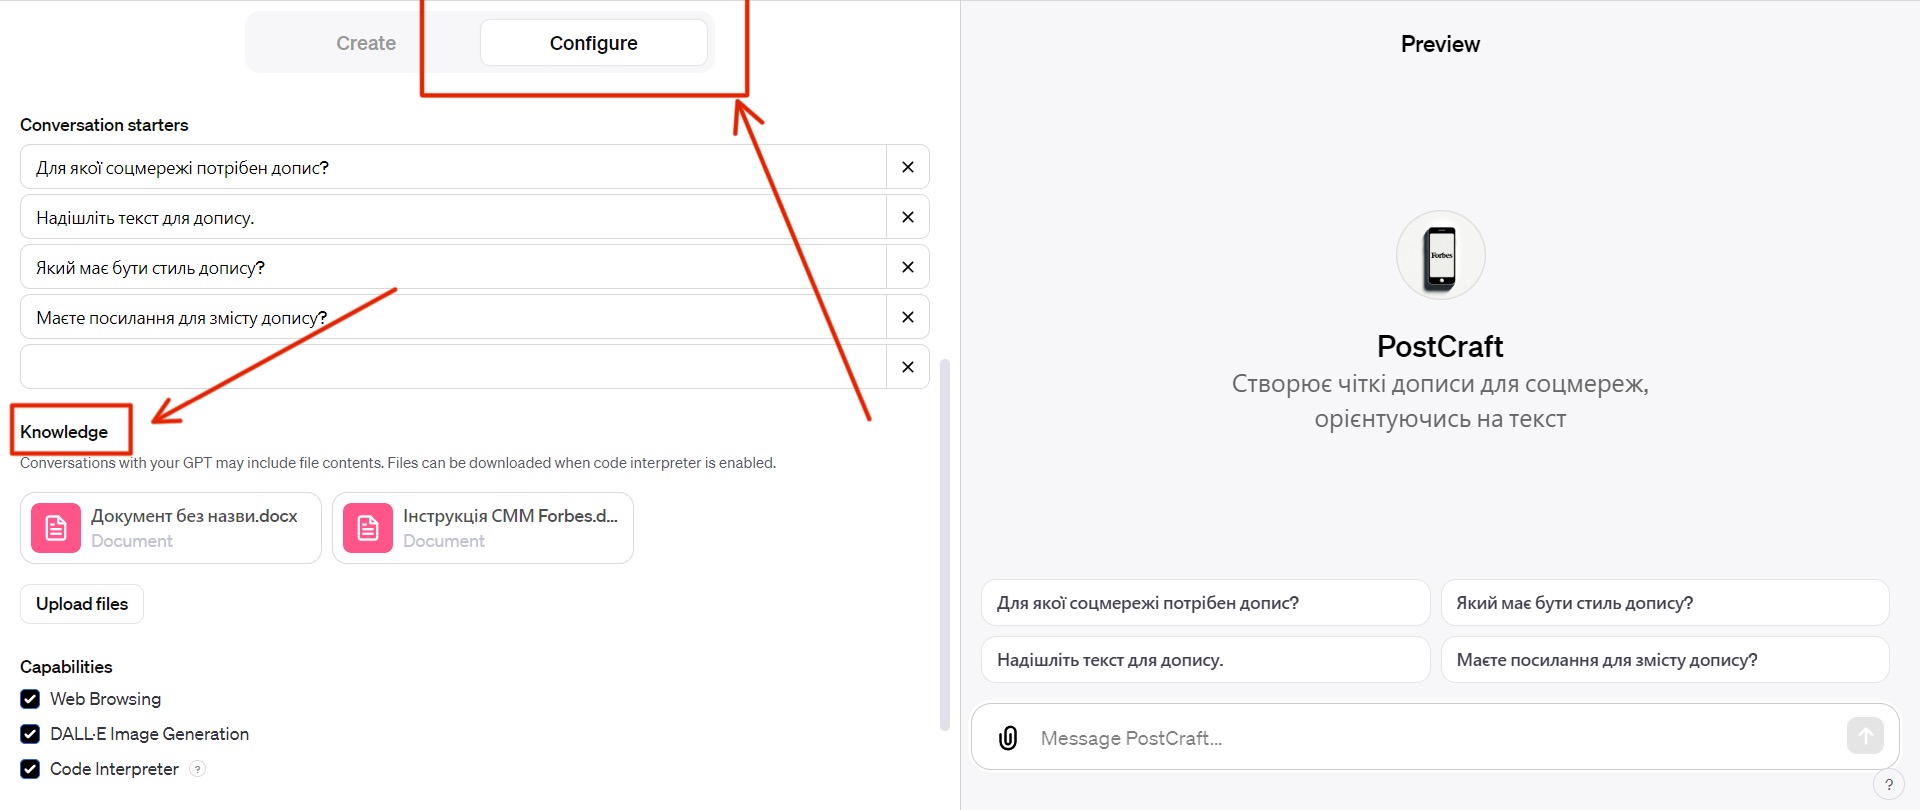The height and width of the screenshot is (810, 1920).
Task: Click the paperclip attach icon in message box
Action: 1008,738
